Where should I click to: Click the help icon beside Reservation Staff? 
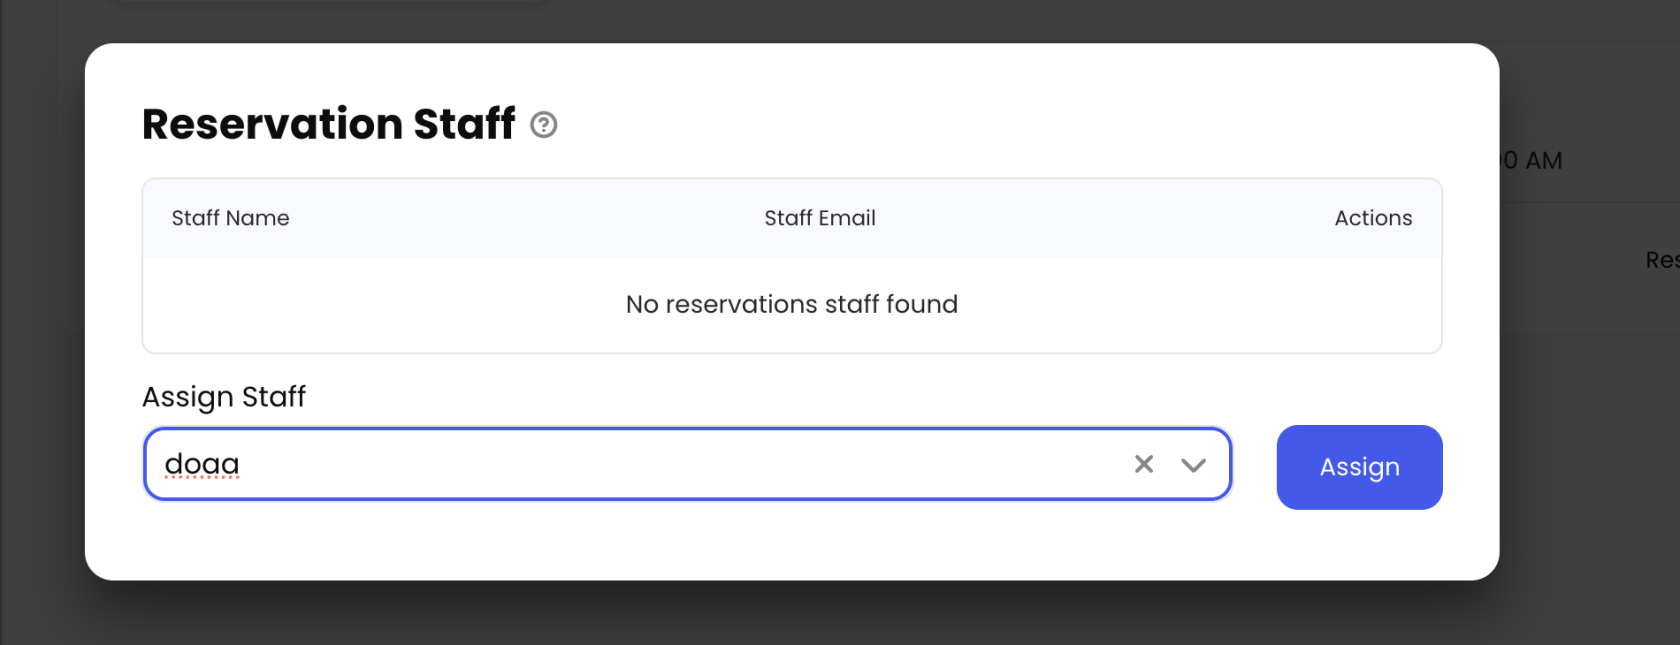click(x=543, y=125)
